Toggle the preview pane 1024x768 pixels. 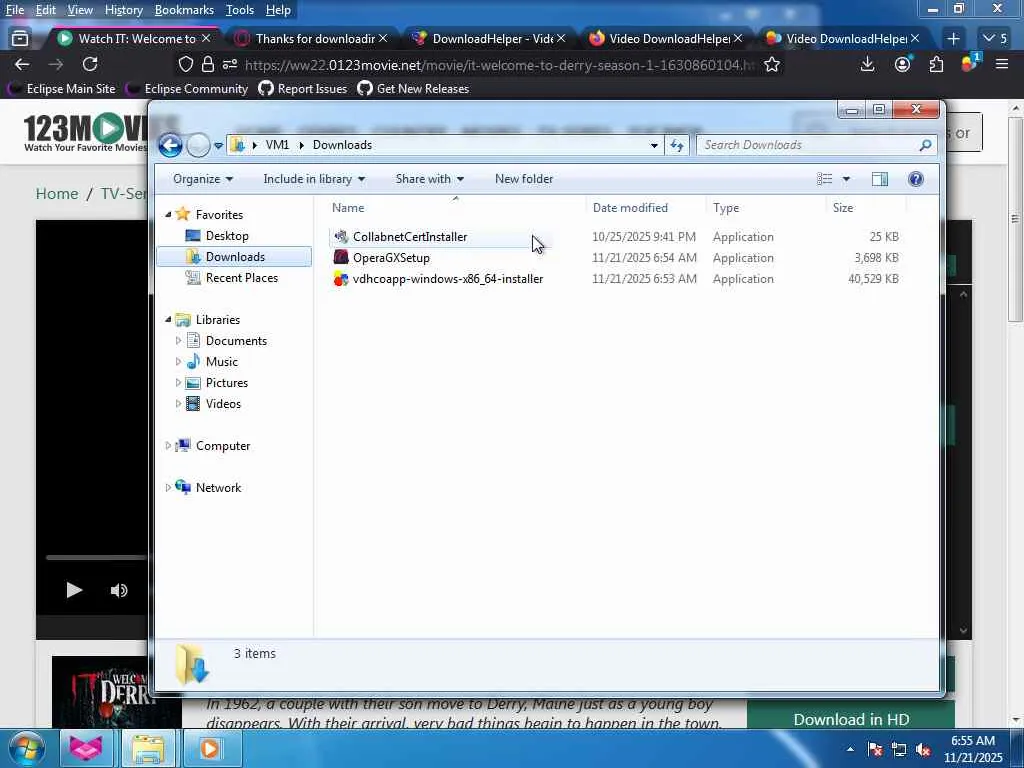880,179
